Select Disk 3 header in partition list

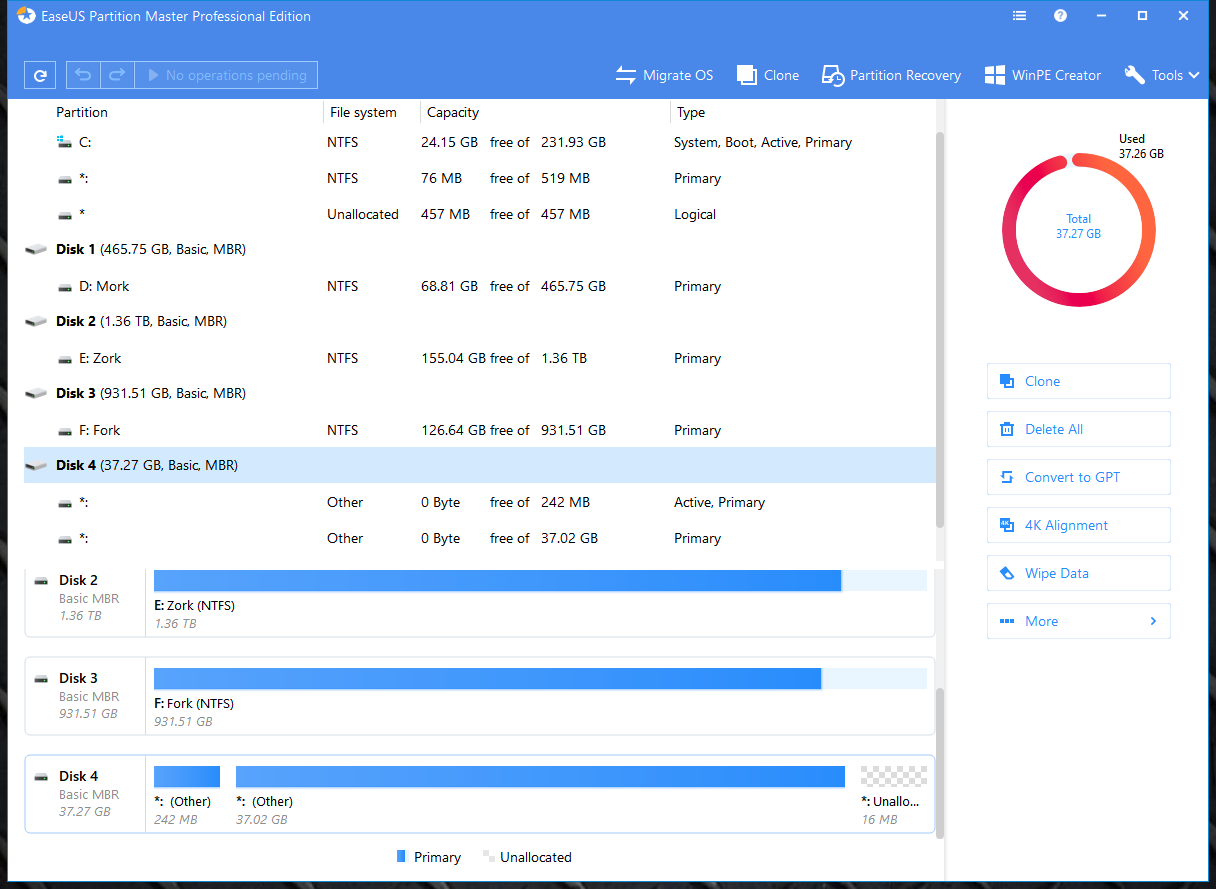click(x=150, y=393)
